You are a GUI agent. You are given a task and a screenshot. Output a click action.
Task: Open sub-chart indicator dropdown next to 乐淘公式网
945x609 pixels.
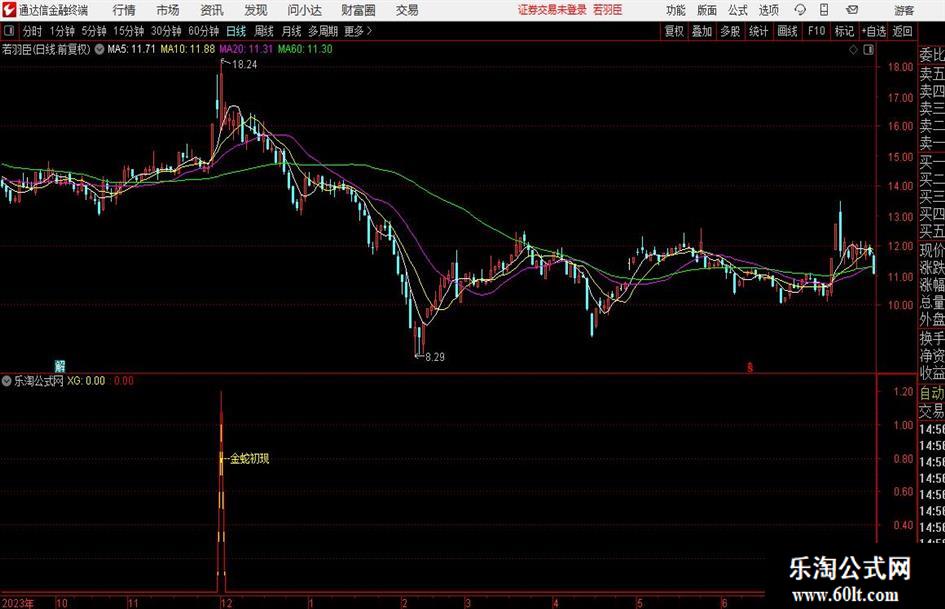[7, 381]
